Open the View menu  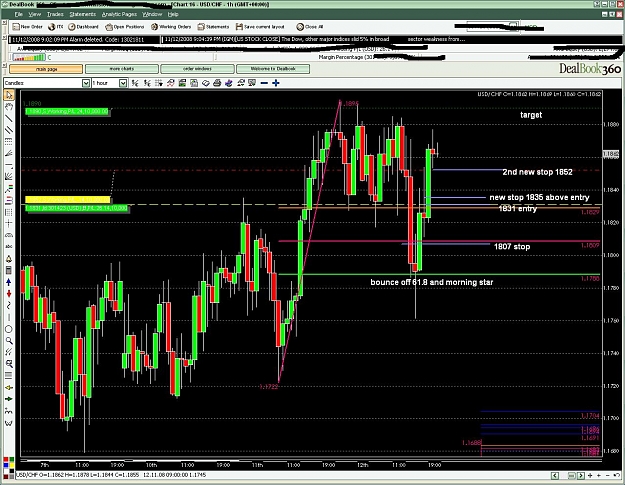35,14
